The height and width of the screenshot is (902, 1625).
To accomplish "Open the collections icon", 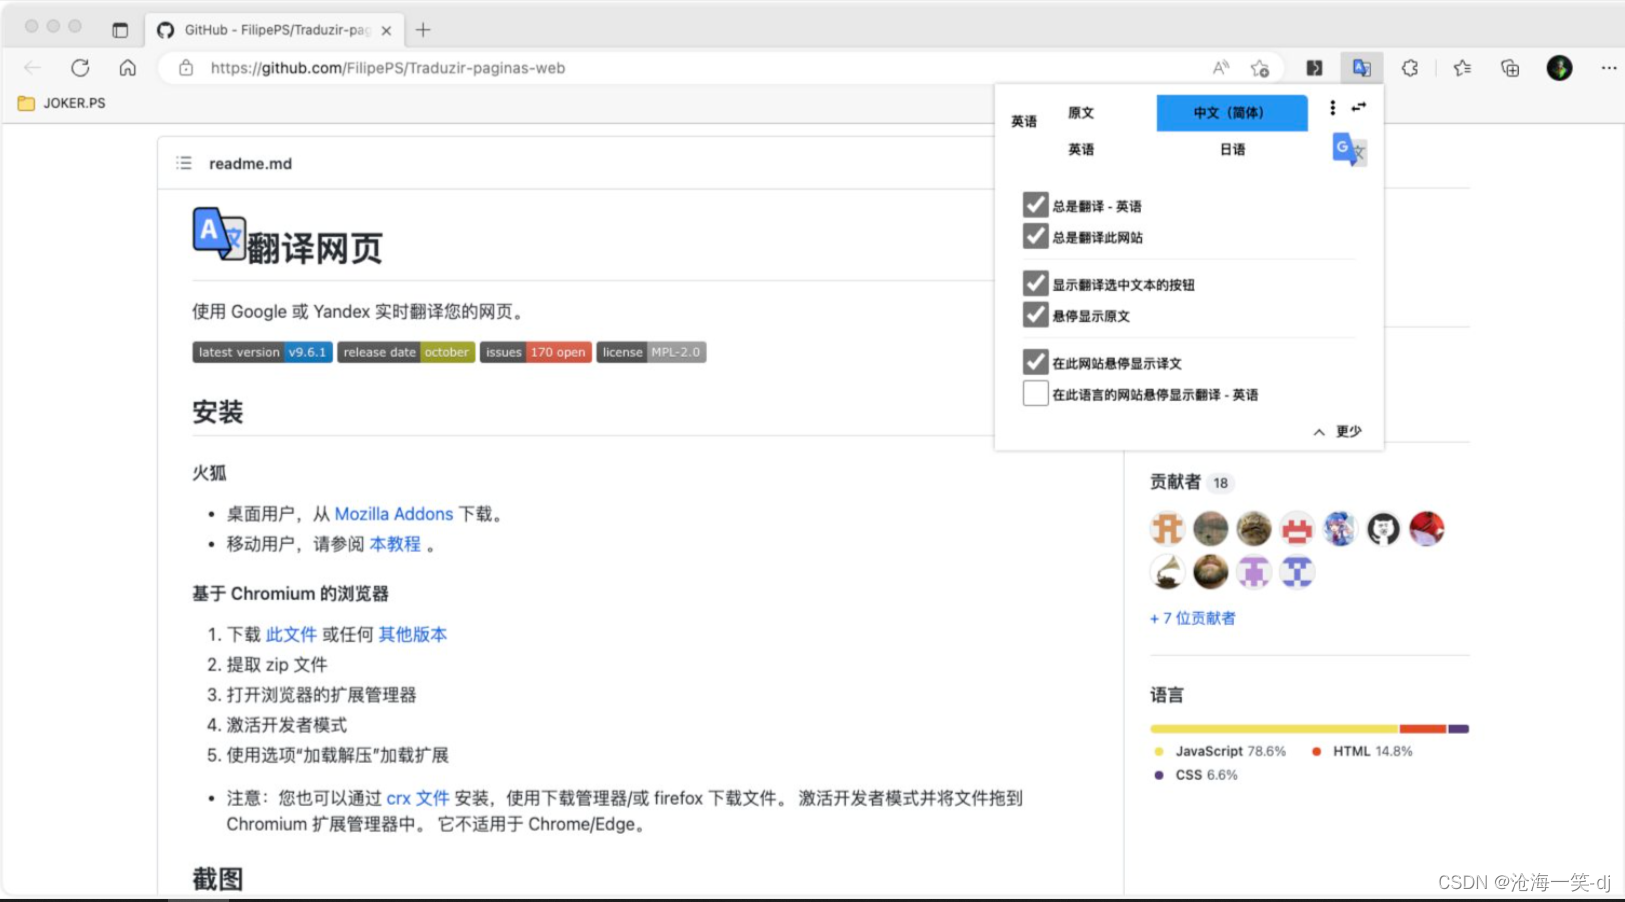I will pyautogui.click(x=1510, y=68).
